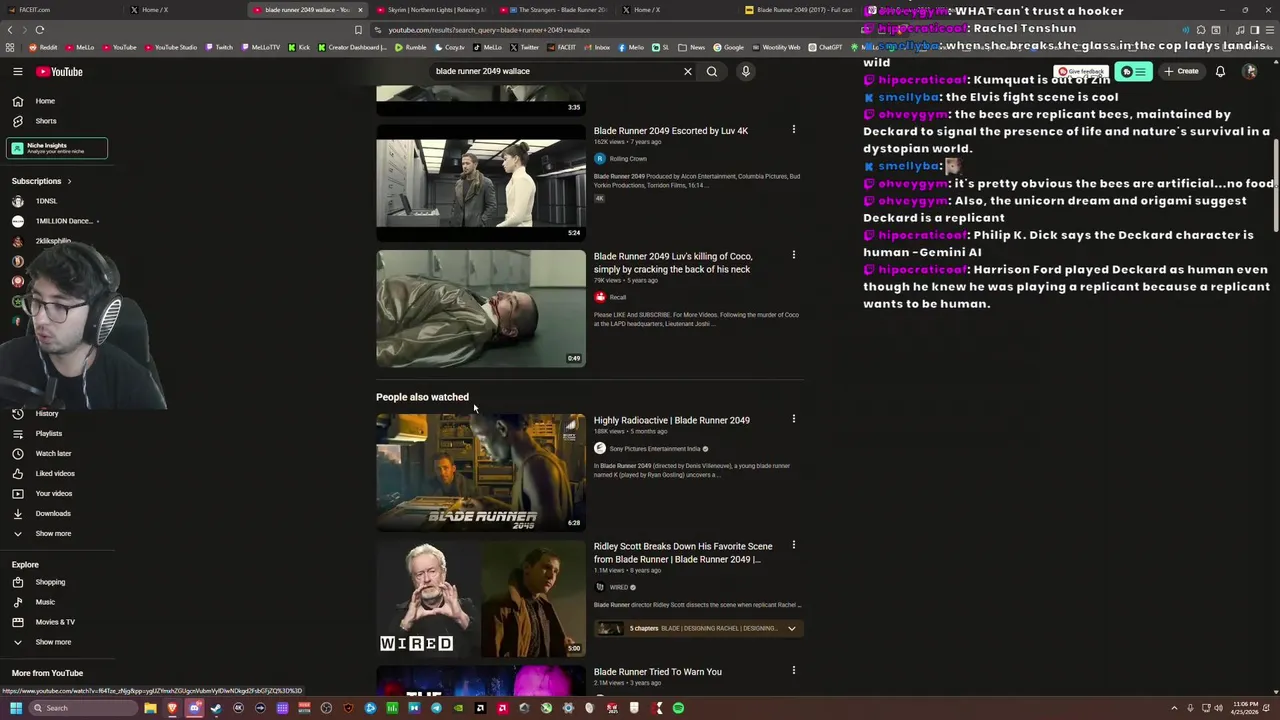Bookmark this page icon
The width and height of the screenshot is (1280, 720).
pyautogui.click(x=358, y=30)
